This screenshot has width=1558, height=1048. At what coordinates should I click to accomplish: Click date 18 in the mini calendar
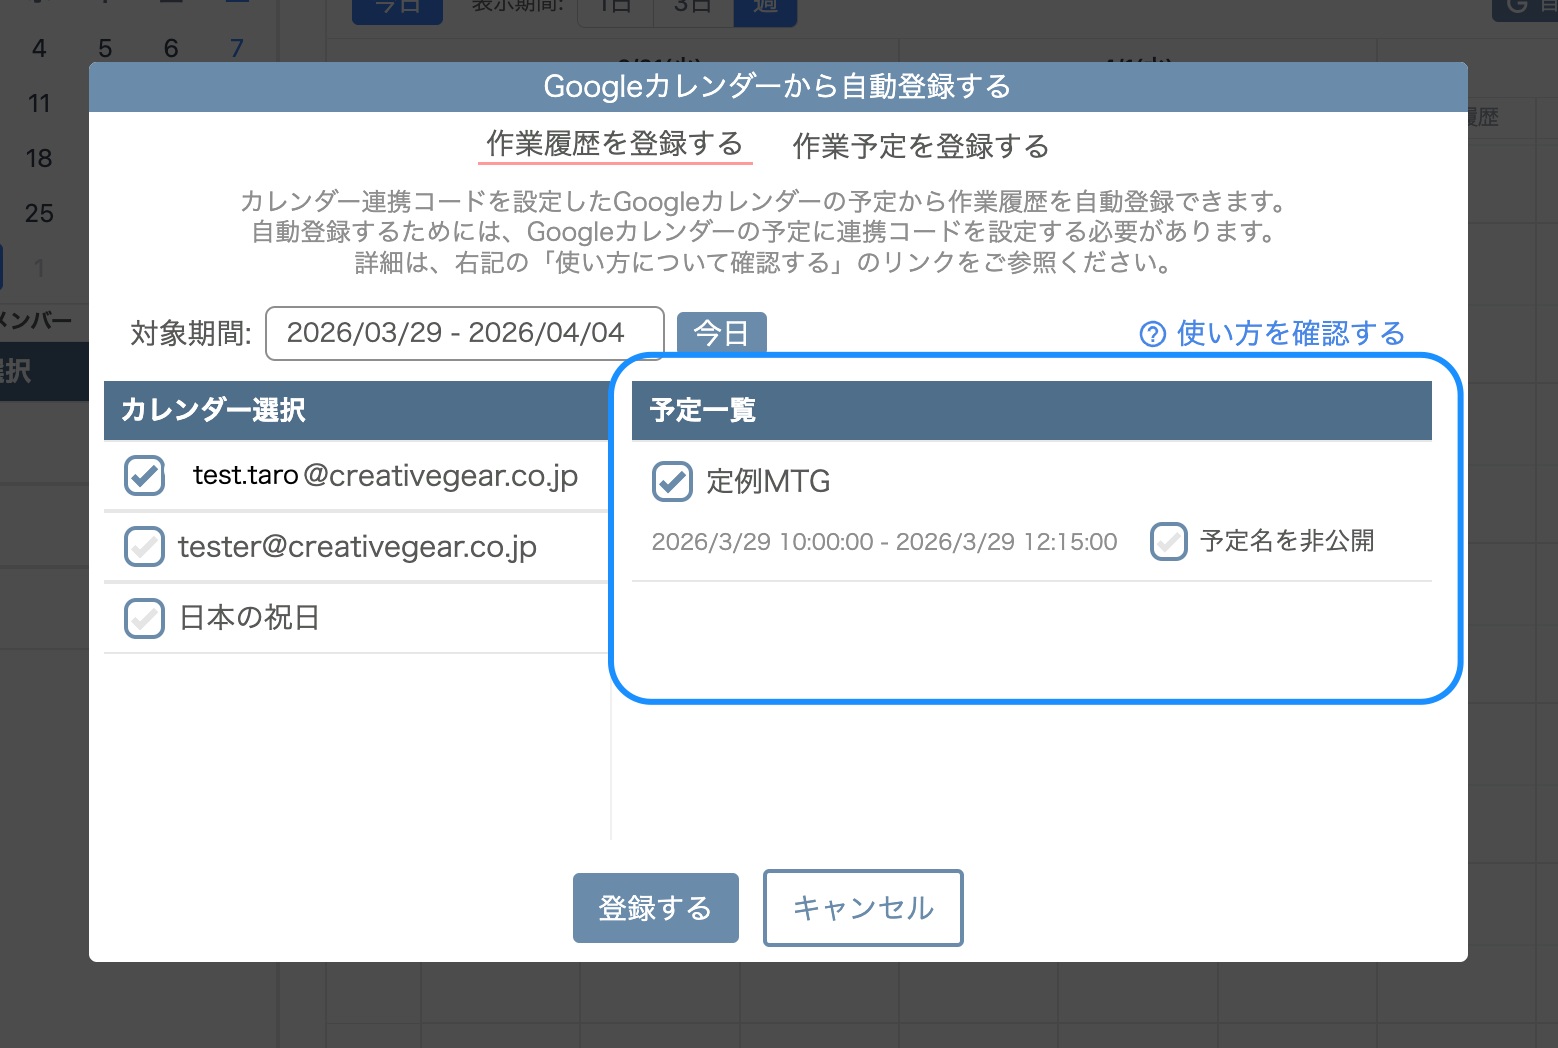pos(40,158)
